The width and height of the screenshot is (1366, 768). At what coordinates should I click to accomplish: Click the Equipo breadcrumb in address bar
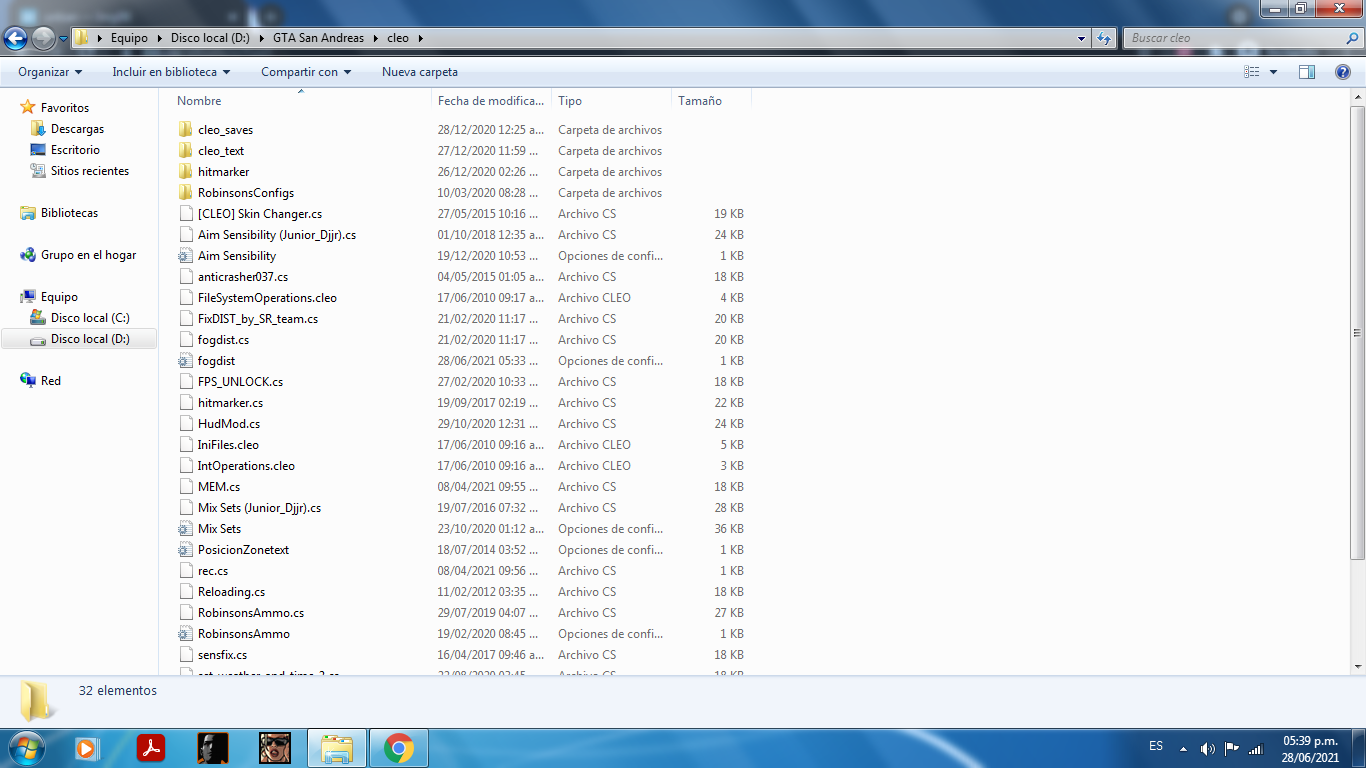pos(129,38)
